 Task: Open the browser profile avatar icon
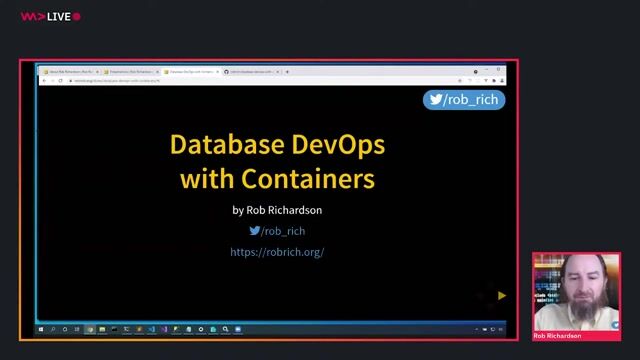click(x=502, y=81)
